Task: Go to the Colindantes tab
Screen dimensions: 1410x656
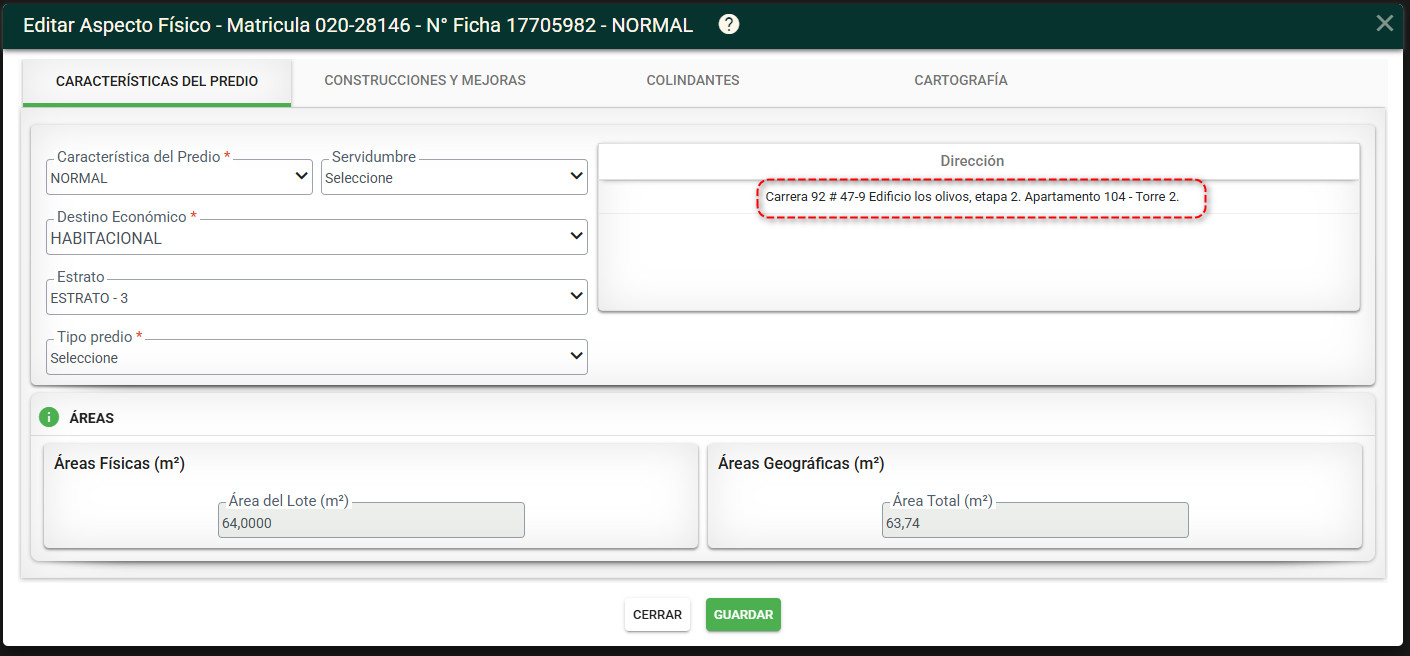Action: tap(693, 80)
